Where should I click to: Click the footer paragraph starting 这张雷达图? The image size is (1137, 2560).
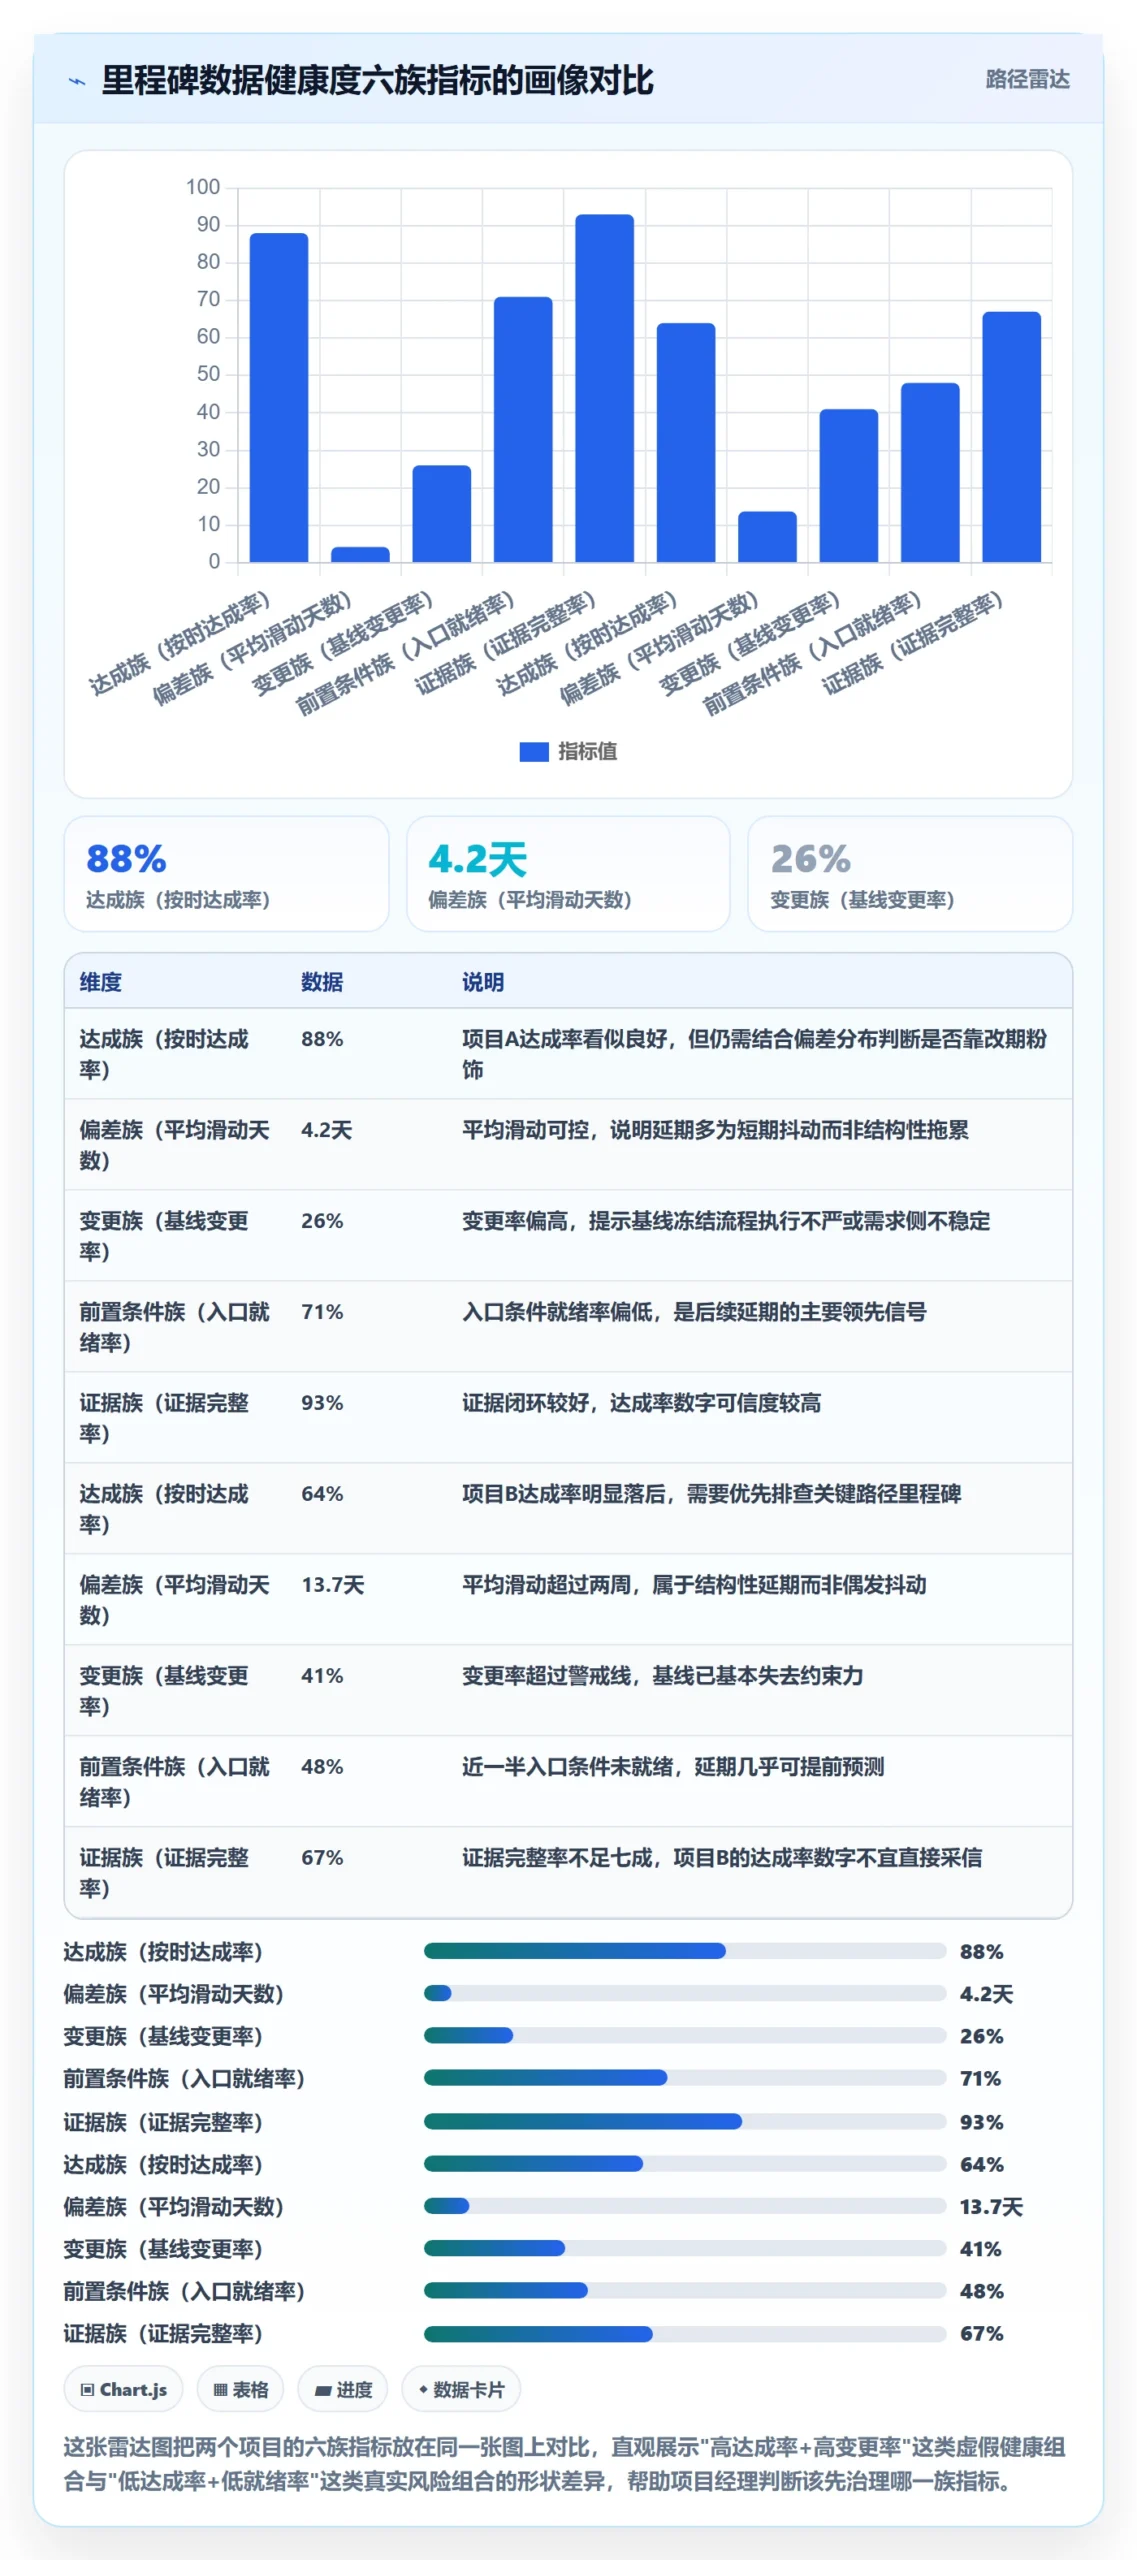pyautogui.click(x=565, y=2464)
